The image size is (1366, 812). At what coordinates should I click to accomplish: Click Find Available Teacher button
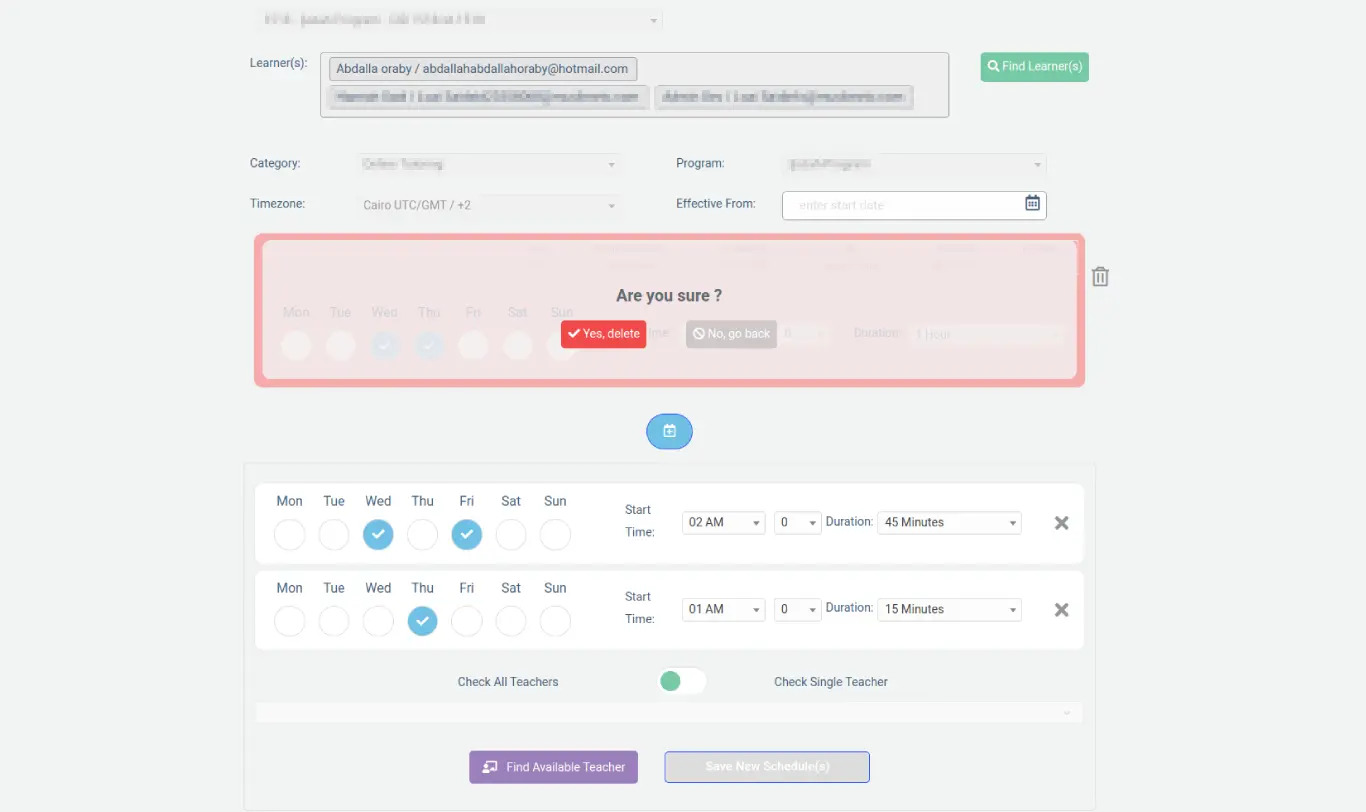[x=553, y=767]
